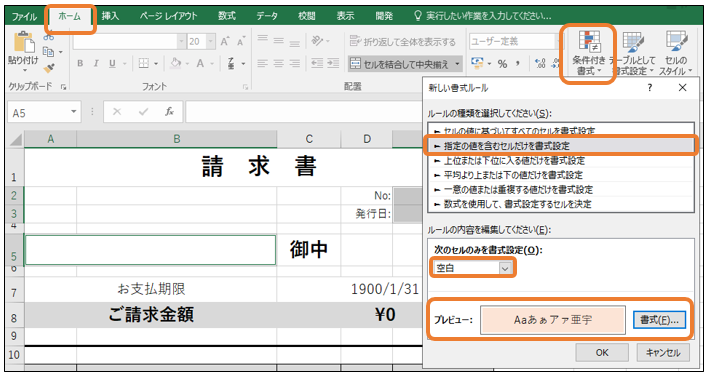Open Clipboard group dialog launcher
This screenshot has height=378, width=708.
coord(64,87)
